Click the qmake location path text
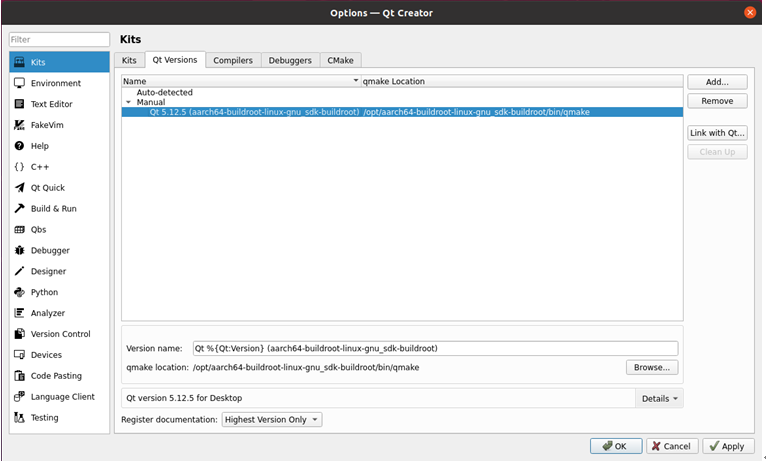Viewport: 766px width, 461px height. (x=306, y=367)
